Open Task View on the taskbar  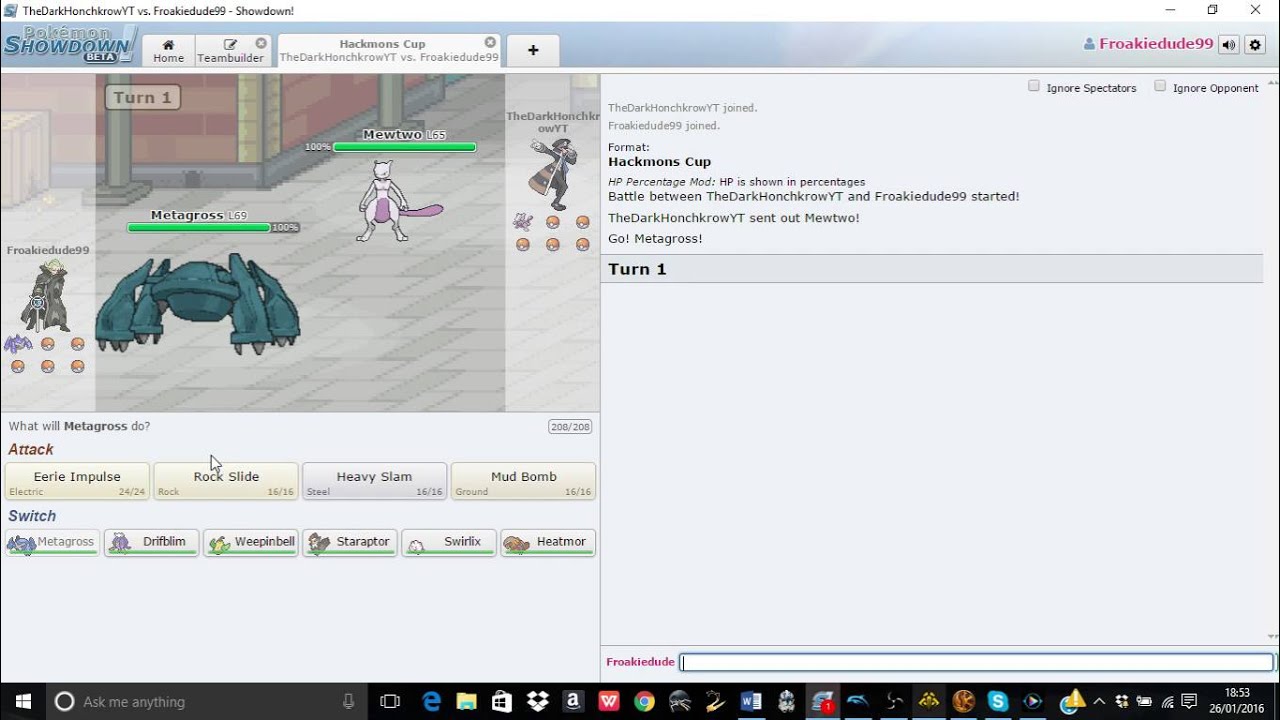click(x=390, y=702)
